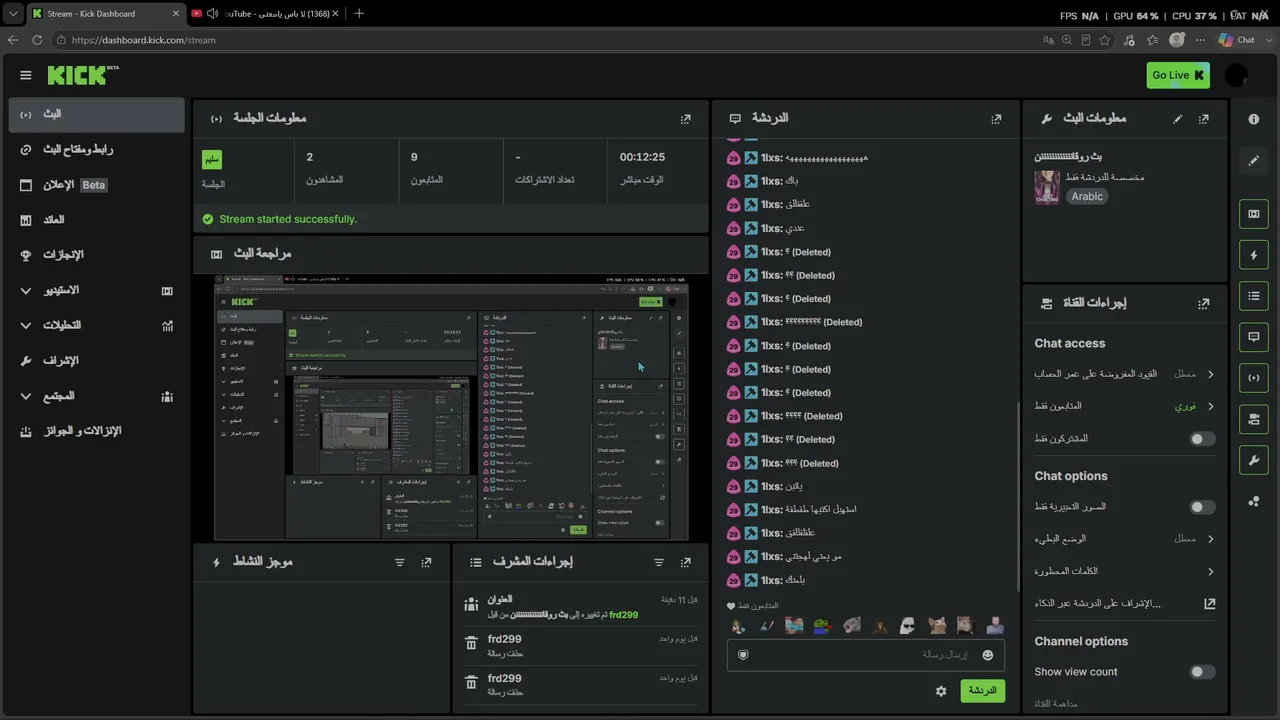Open الإنجازات in the sidebar

(x=96, y=255)
